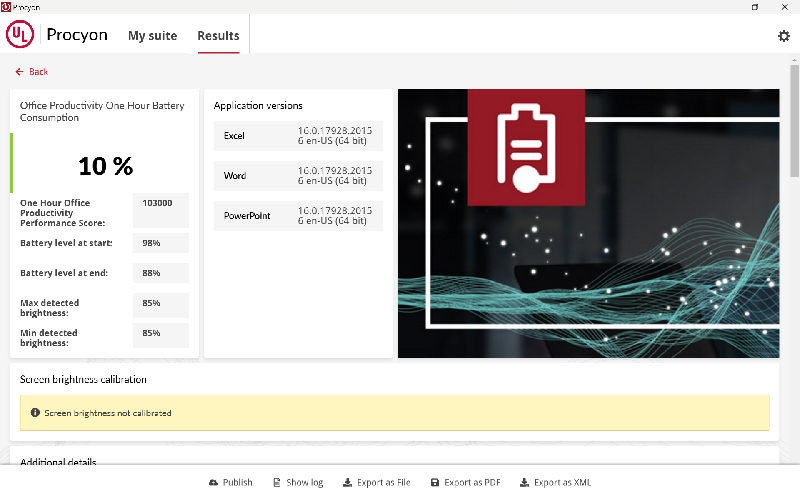The width and height of the screenshot is (800, 500).
Task: Click the Excel version row
Action: point(298,136)
